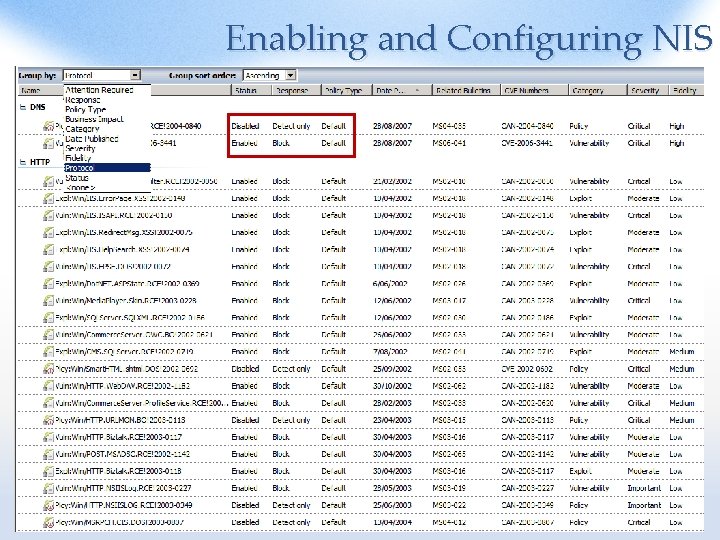The width and height of the screenshot is (720, 540).
Task: Click the icon next to the HelpSearch XSS signature
Action: [x=48, y=250]
